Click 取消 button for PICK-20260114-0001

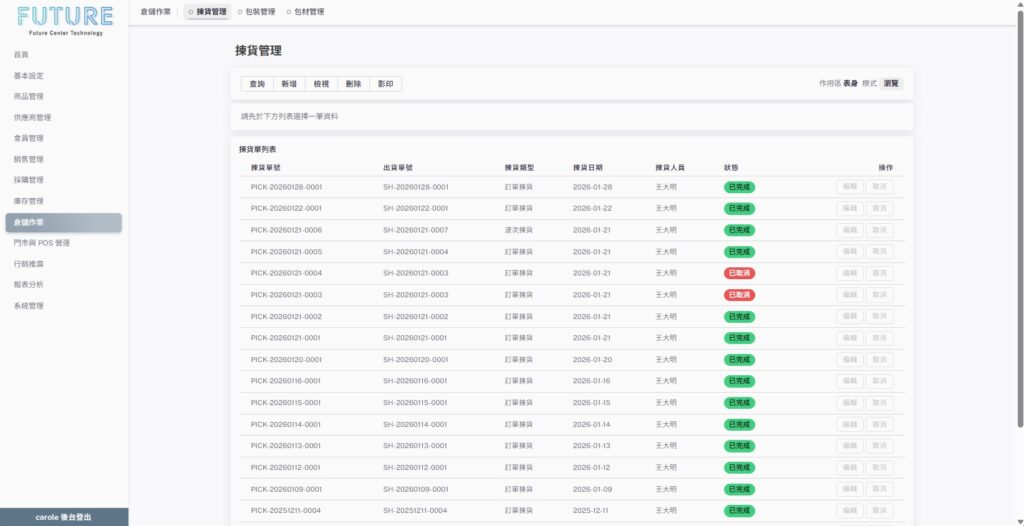coord(880,425)
